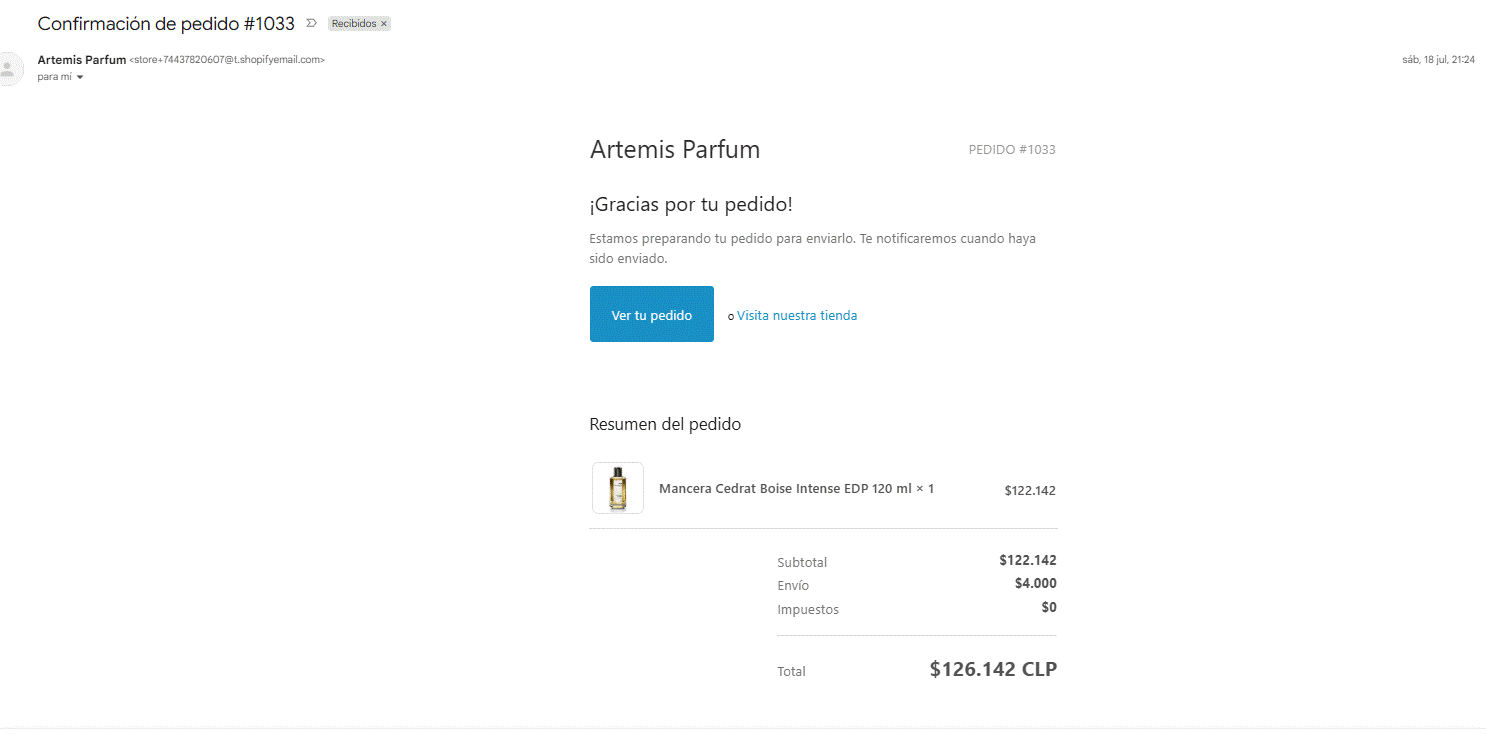Mark the conversation with the importance marker icon
Screen dimensions: 1486x736
(x=311, y=23)
